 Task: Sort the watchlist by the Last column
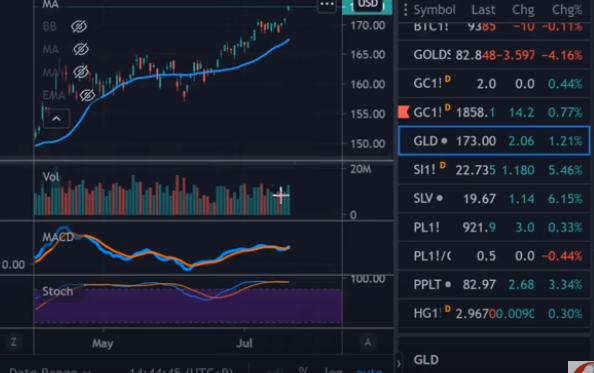(x=483, y=9)
